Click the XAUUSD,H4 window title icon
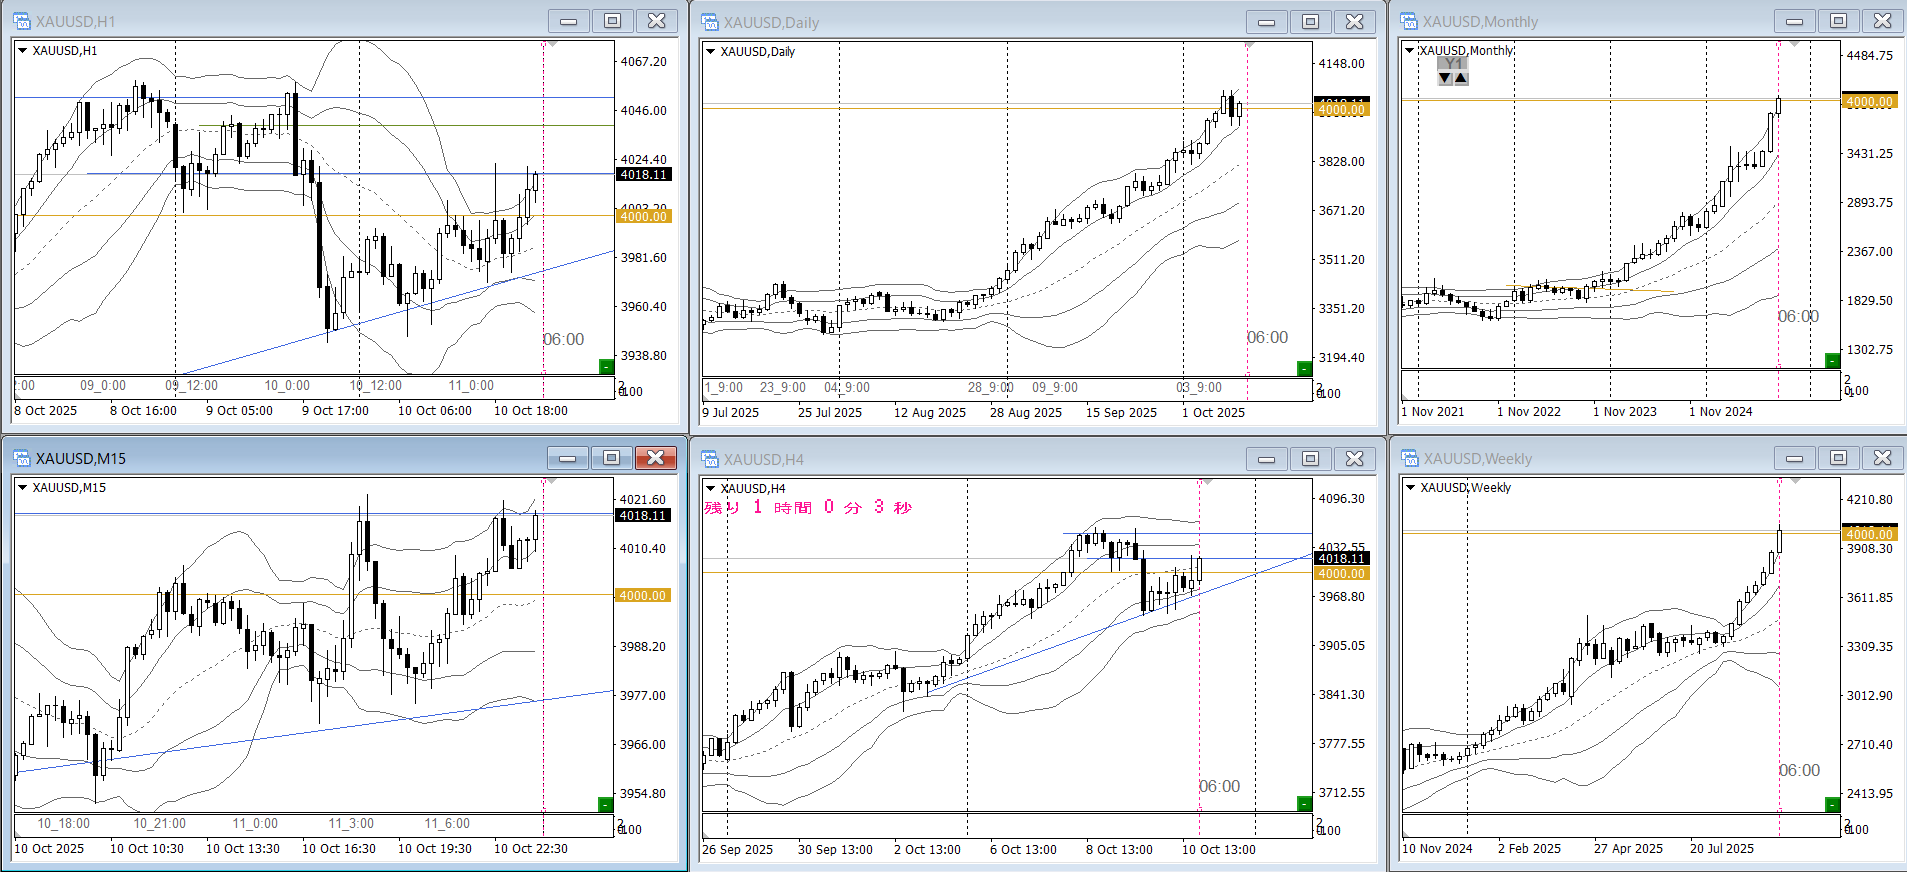 (x=710, y=459)
